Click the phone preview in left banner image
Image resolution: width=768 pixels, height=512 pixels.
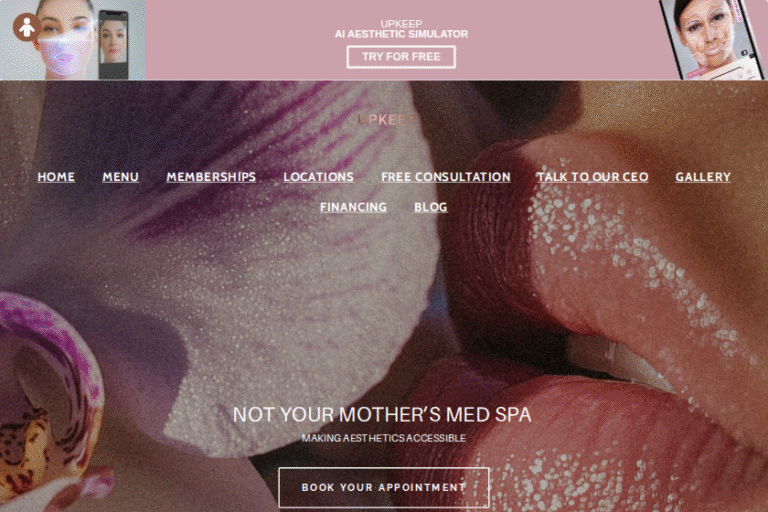114,45
